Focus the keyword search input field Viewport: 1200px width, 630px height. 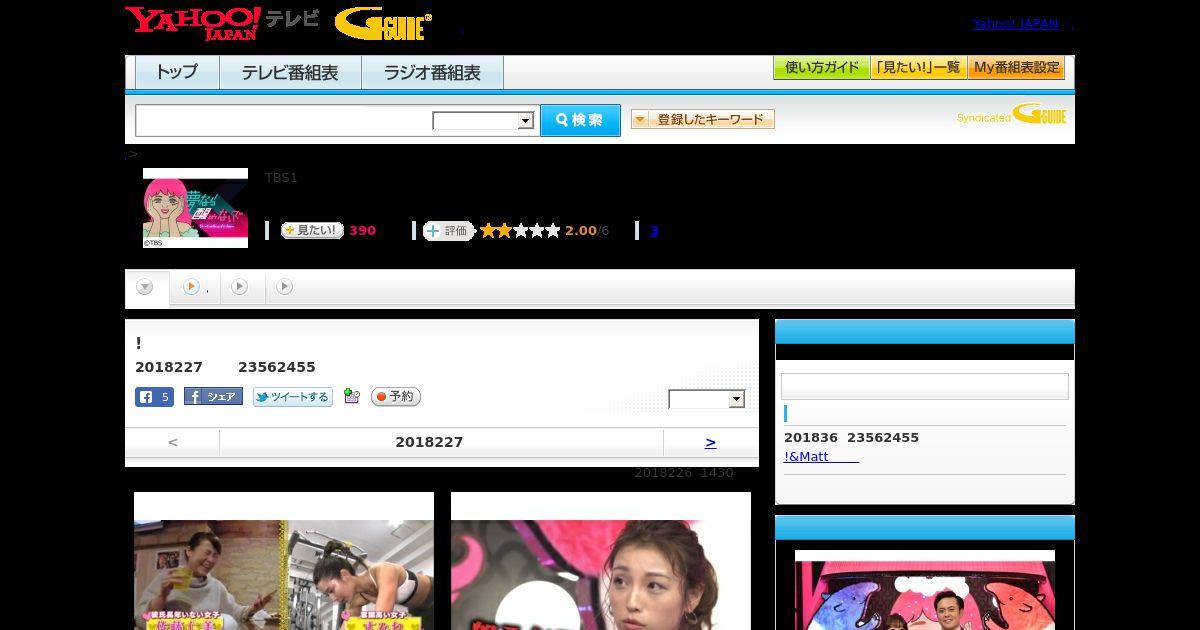coord(283,120)
